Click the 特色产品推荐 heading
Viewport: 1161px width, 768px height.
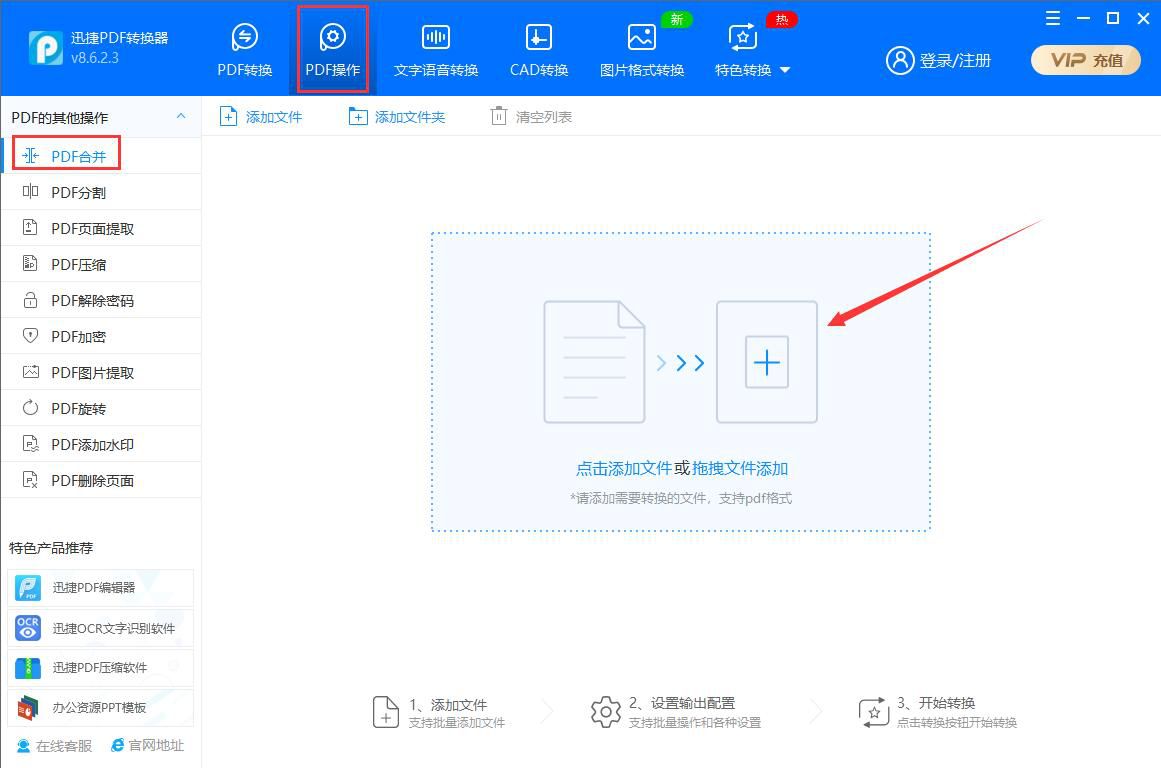51,548
